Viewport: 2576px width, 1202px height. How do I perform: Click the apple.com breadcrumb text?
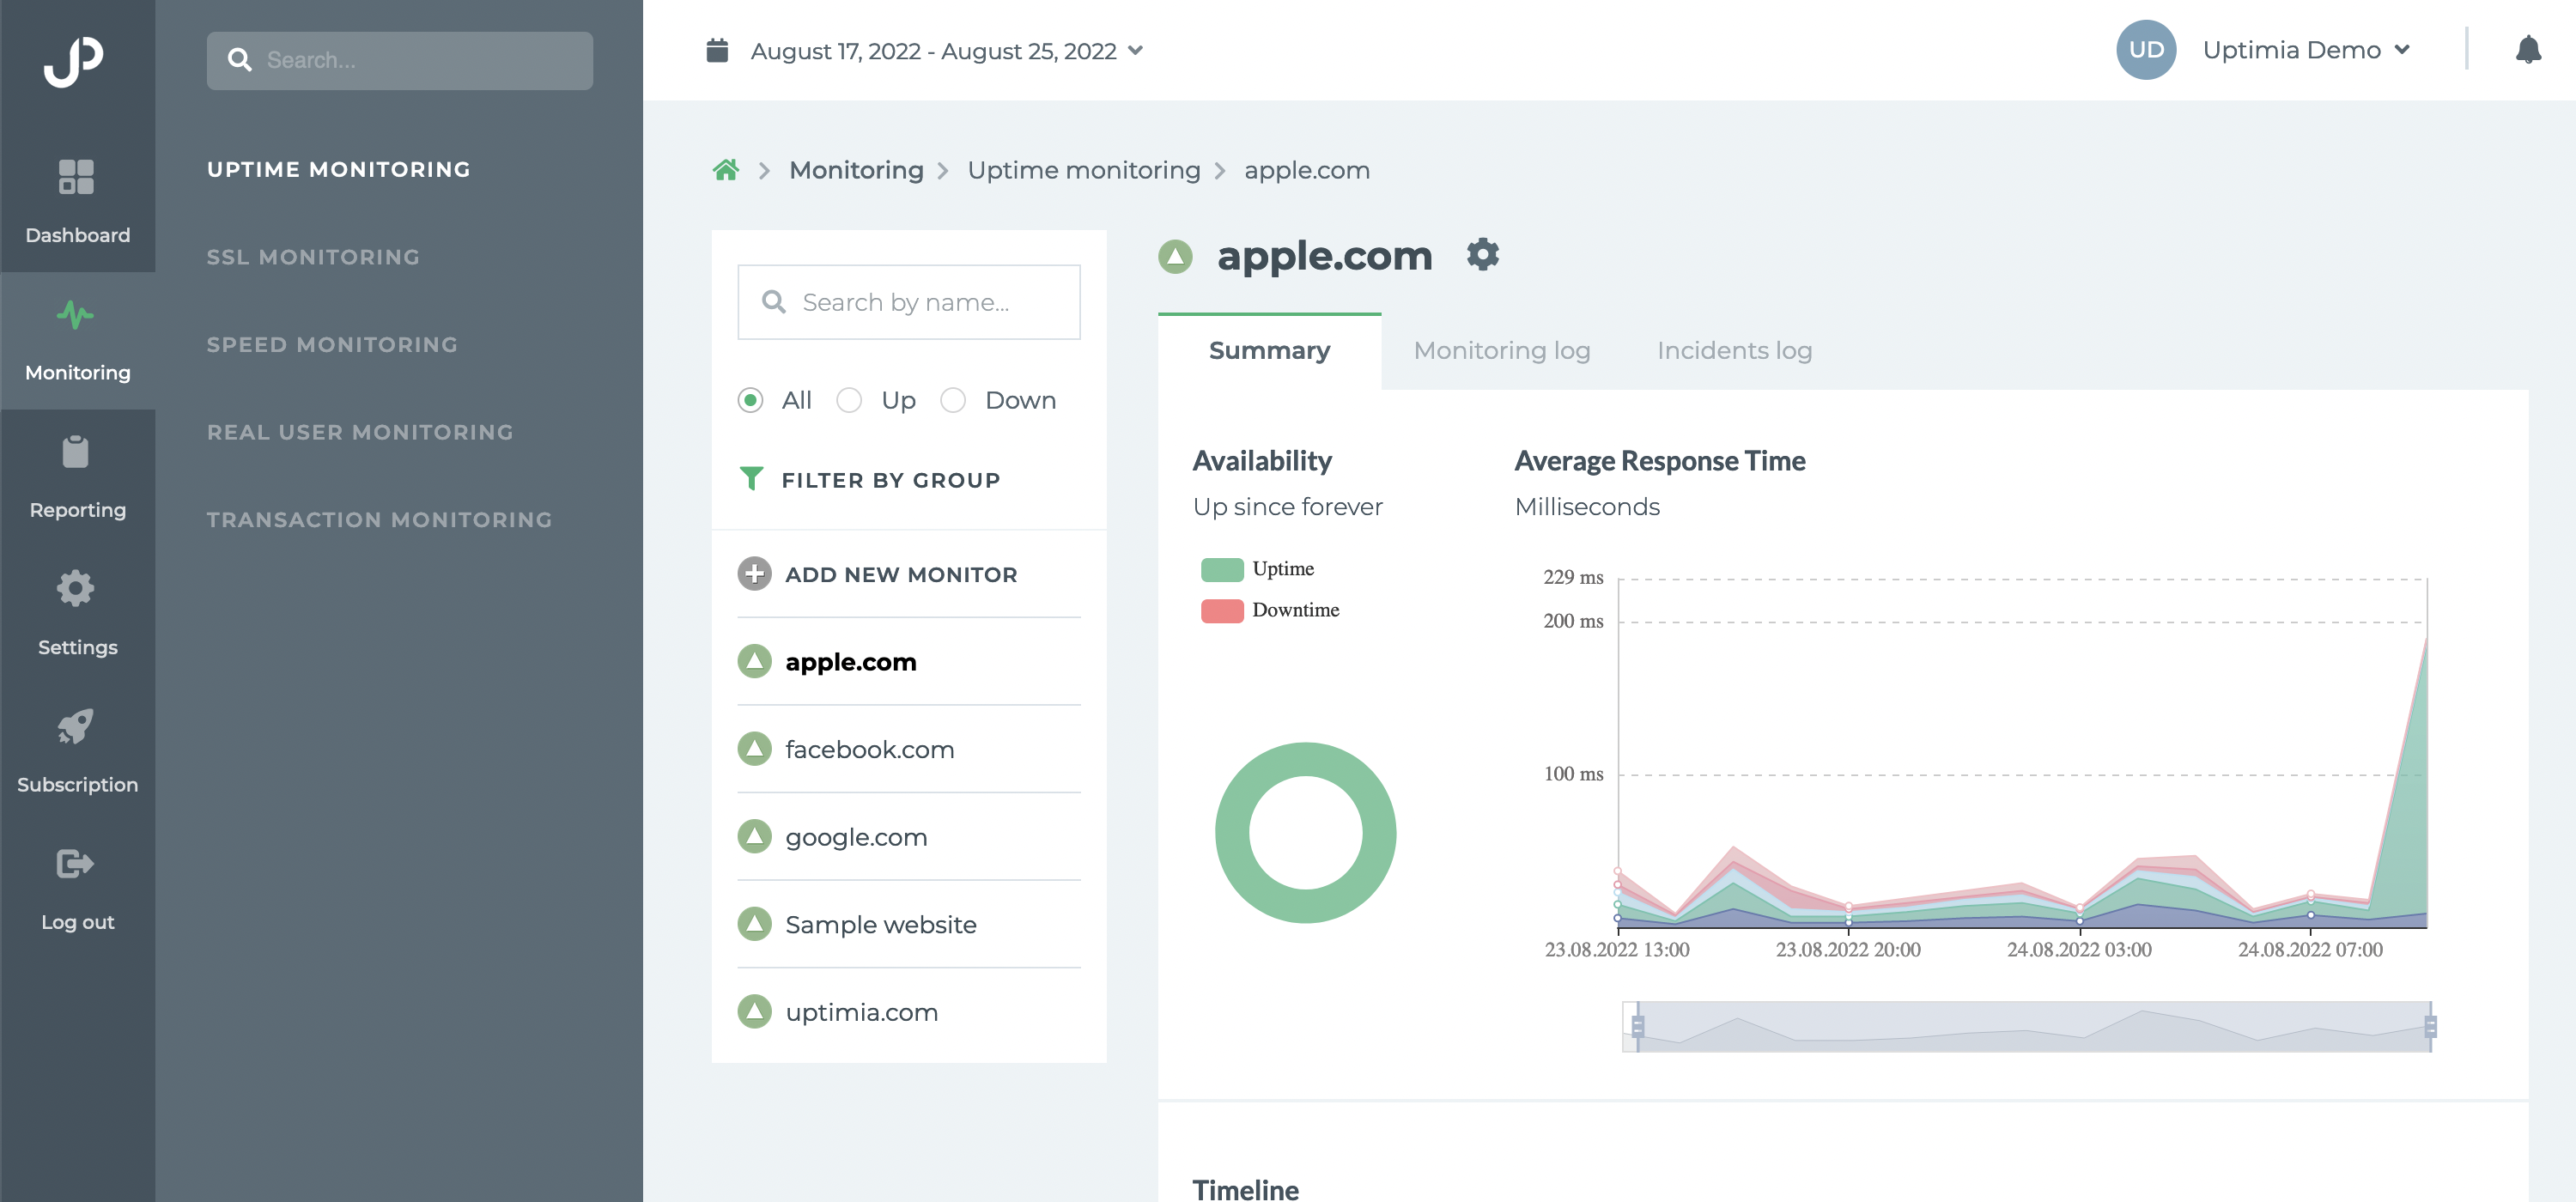(1306, 170)
